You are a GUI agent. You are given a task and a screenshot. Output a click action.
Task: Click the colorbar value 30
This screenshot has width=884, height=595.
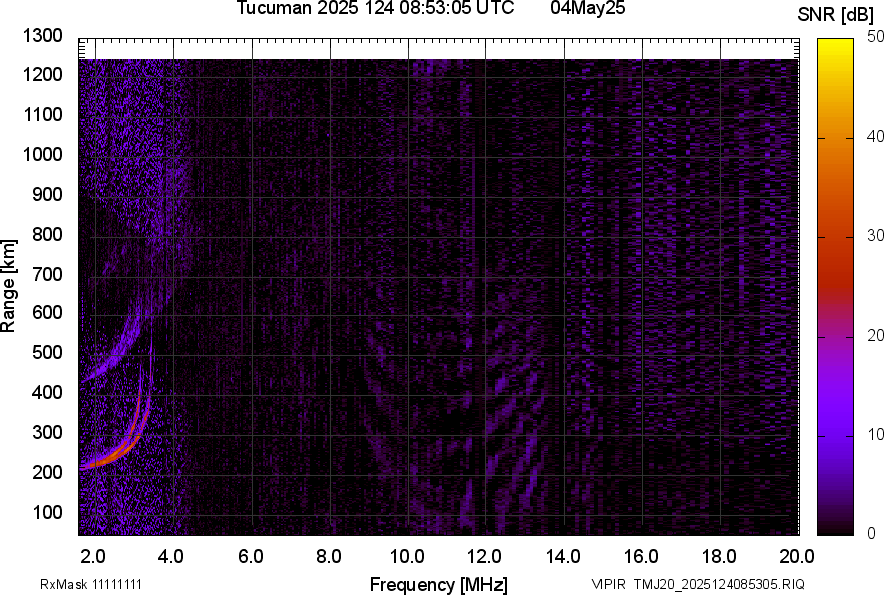(x=875, y=235)
